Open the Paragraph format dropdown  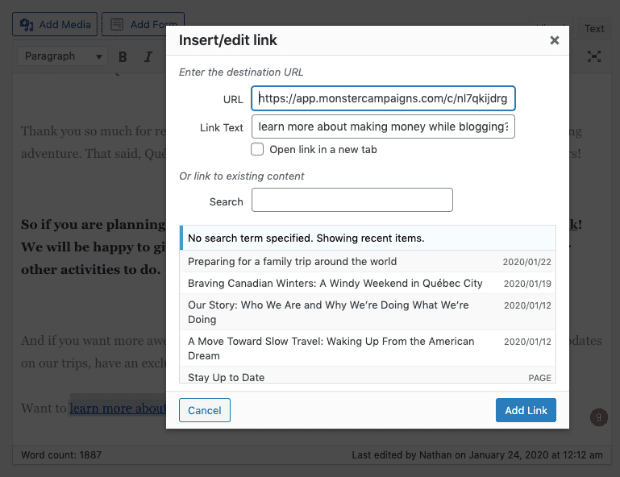[x=62, y=57]
